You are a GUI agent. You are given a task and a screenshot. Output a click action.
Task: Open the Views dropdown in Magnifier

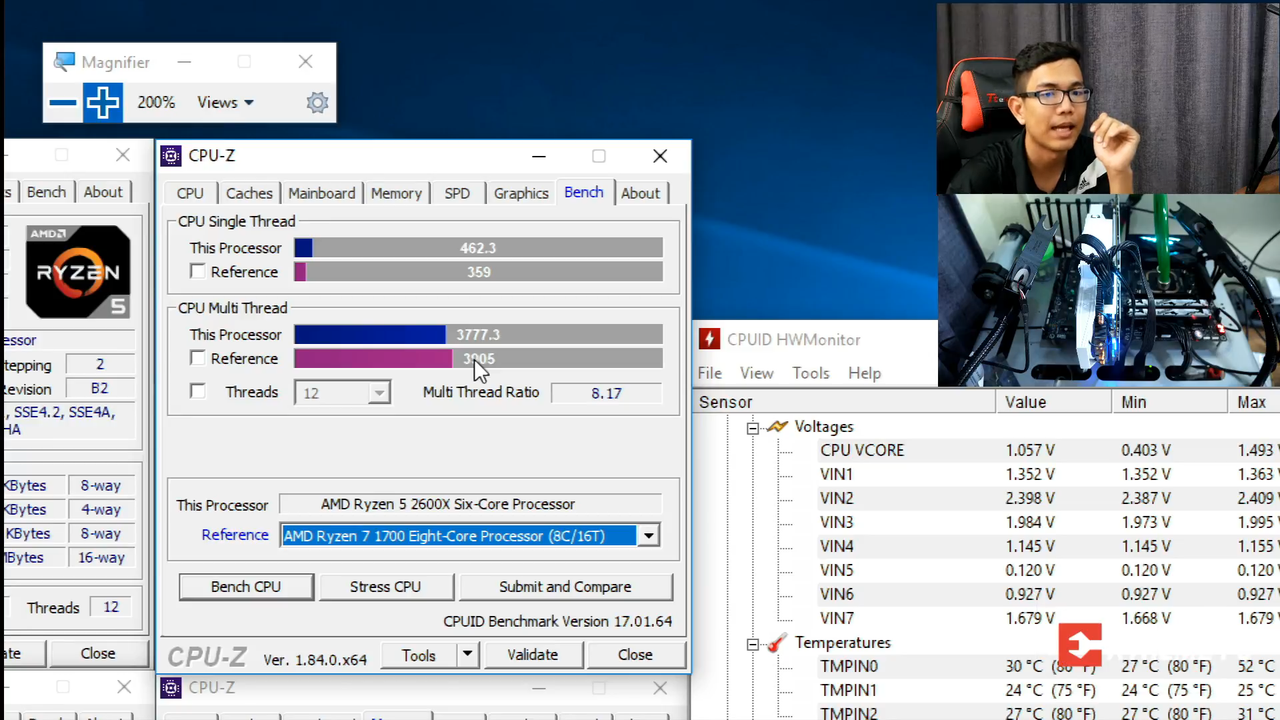(225, 102)
